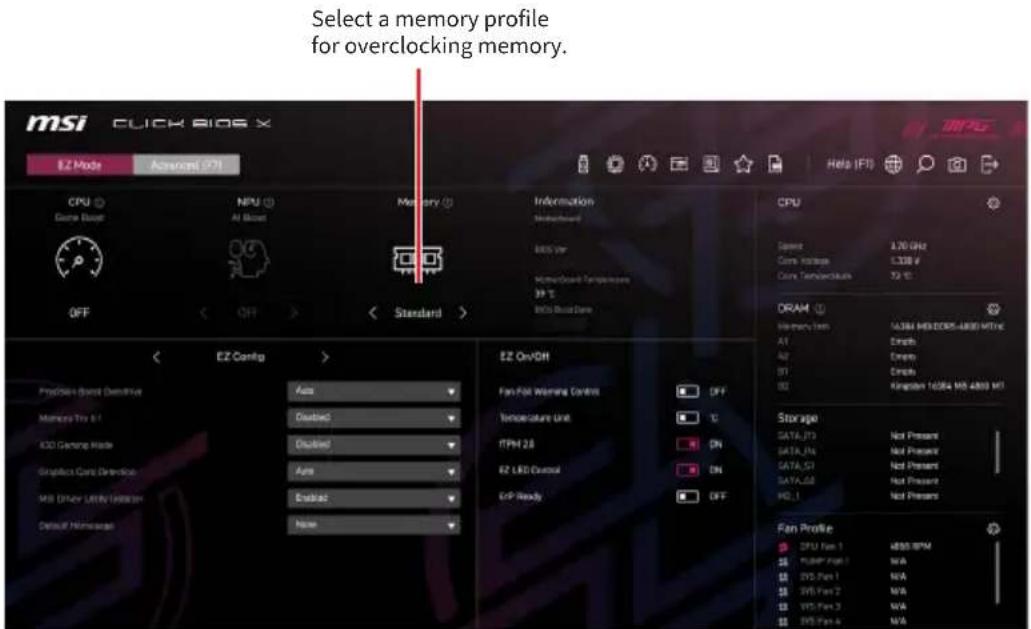Open search with the magnifier icon

(925, 164)
